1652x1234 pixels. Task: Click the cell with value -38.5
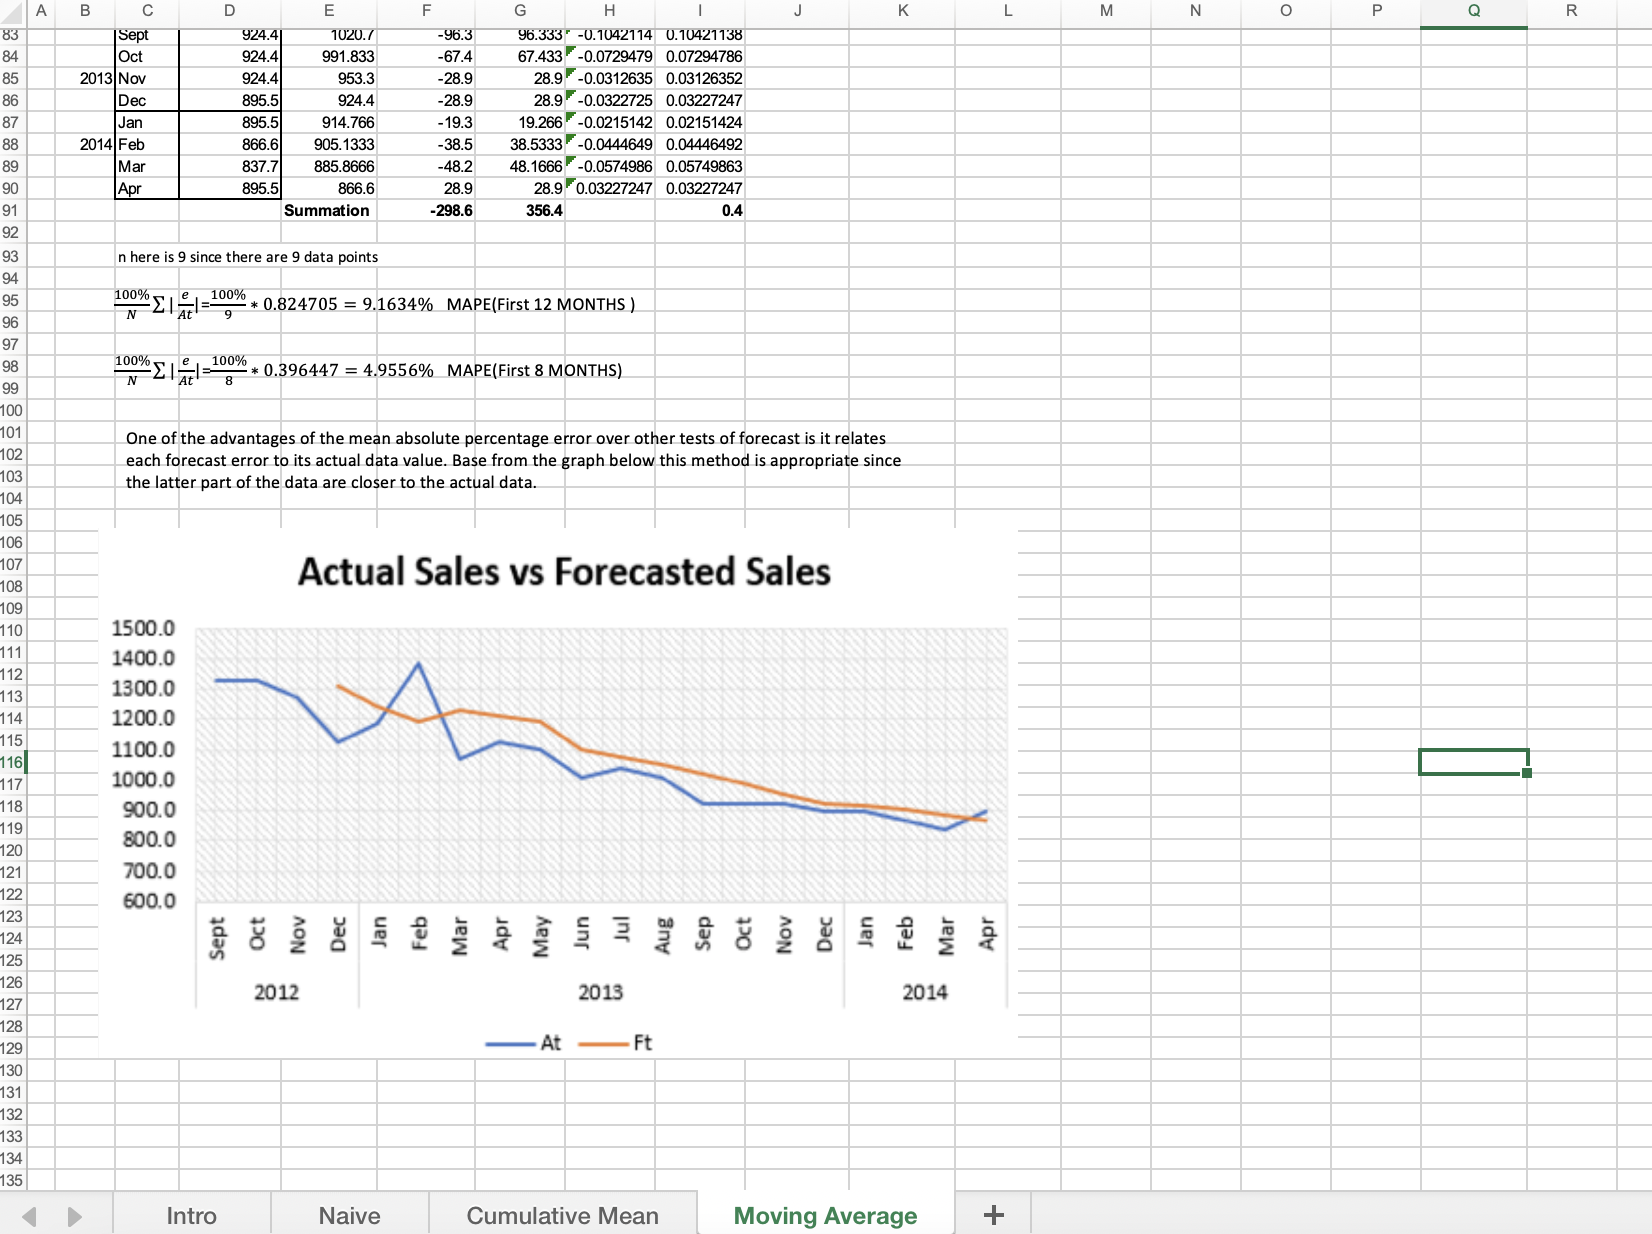[x=427, y=144]
